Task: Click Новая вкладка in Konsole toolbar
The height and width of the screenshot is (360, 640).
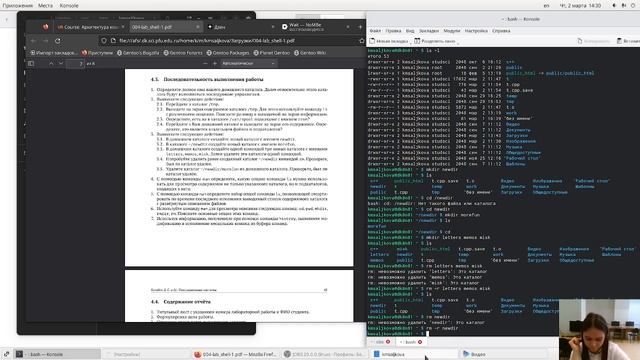Action: pos(389,41)
